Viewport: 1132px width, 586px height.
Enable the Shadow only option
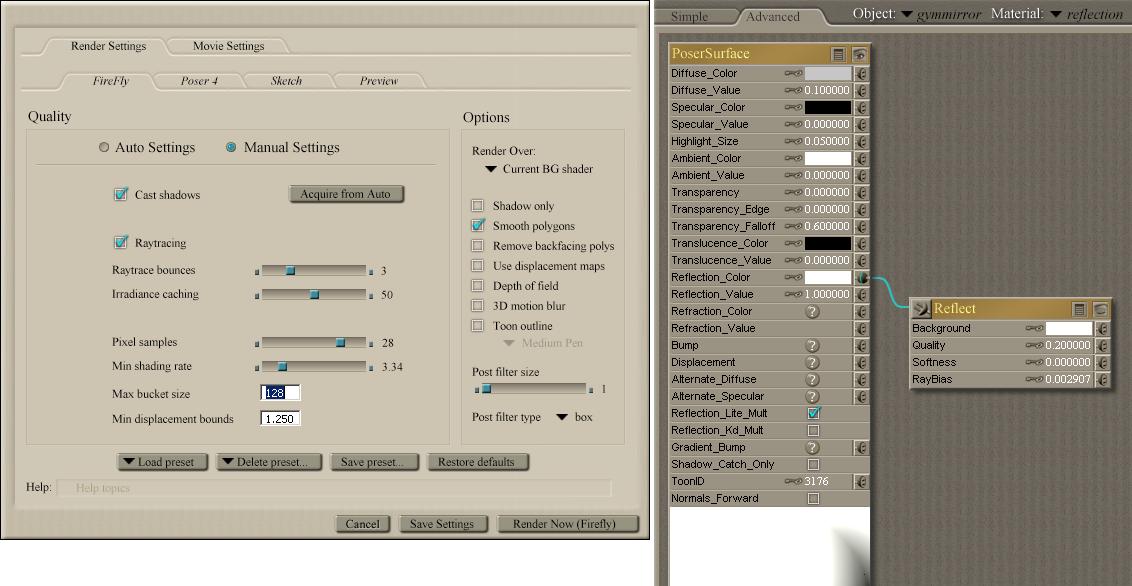click(477, 206)
